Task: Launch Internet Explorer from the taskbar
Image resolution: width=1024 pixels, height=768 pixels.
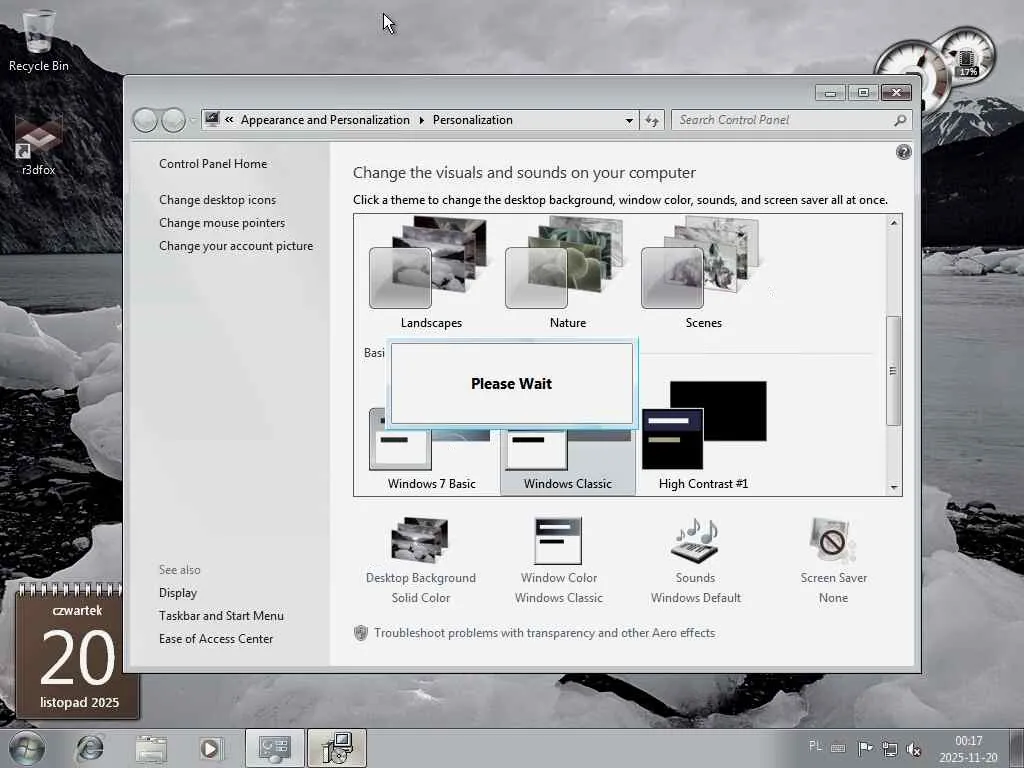Action: 90,748
